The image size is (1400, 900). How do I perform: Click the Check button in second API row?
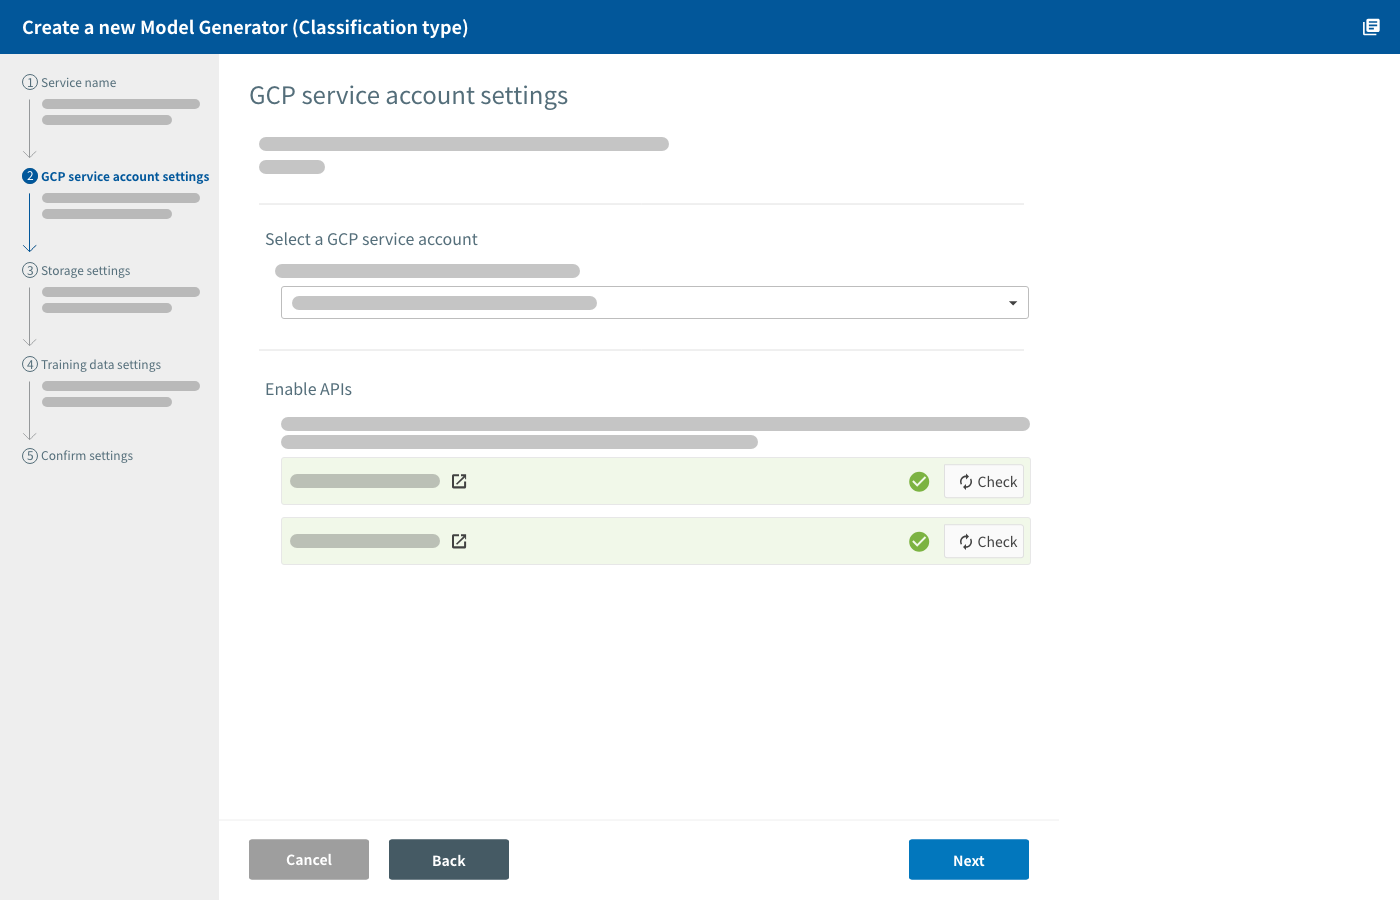984,541
